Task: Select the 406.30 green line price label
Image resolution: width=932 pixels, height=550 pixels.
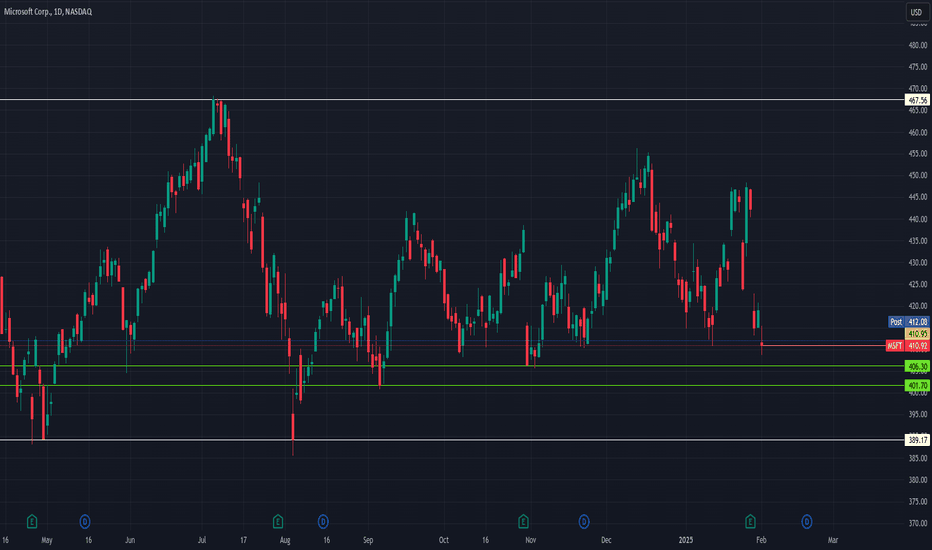Action: pyautogui.click(x=917, y=366)
